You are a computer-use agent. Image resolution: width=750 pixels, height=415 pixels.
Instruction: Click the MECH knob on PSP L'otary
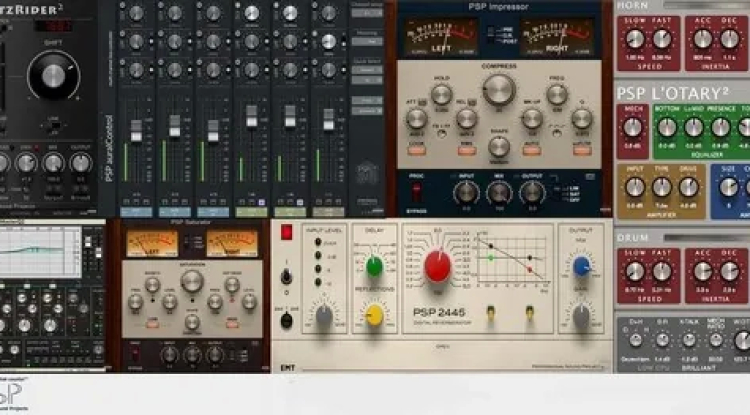pyautogui.click(x=632, y=127)
